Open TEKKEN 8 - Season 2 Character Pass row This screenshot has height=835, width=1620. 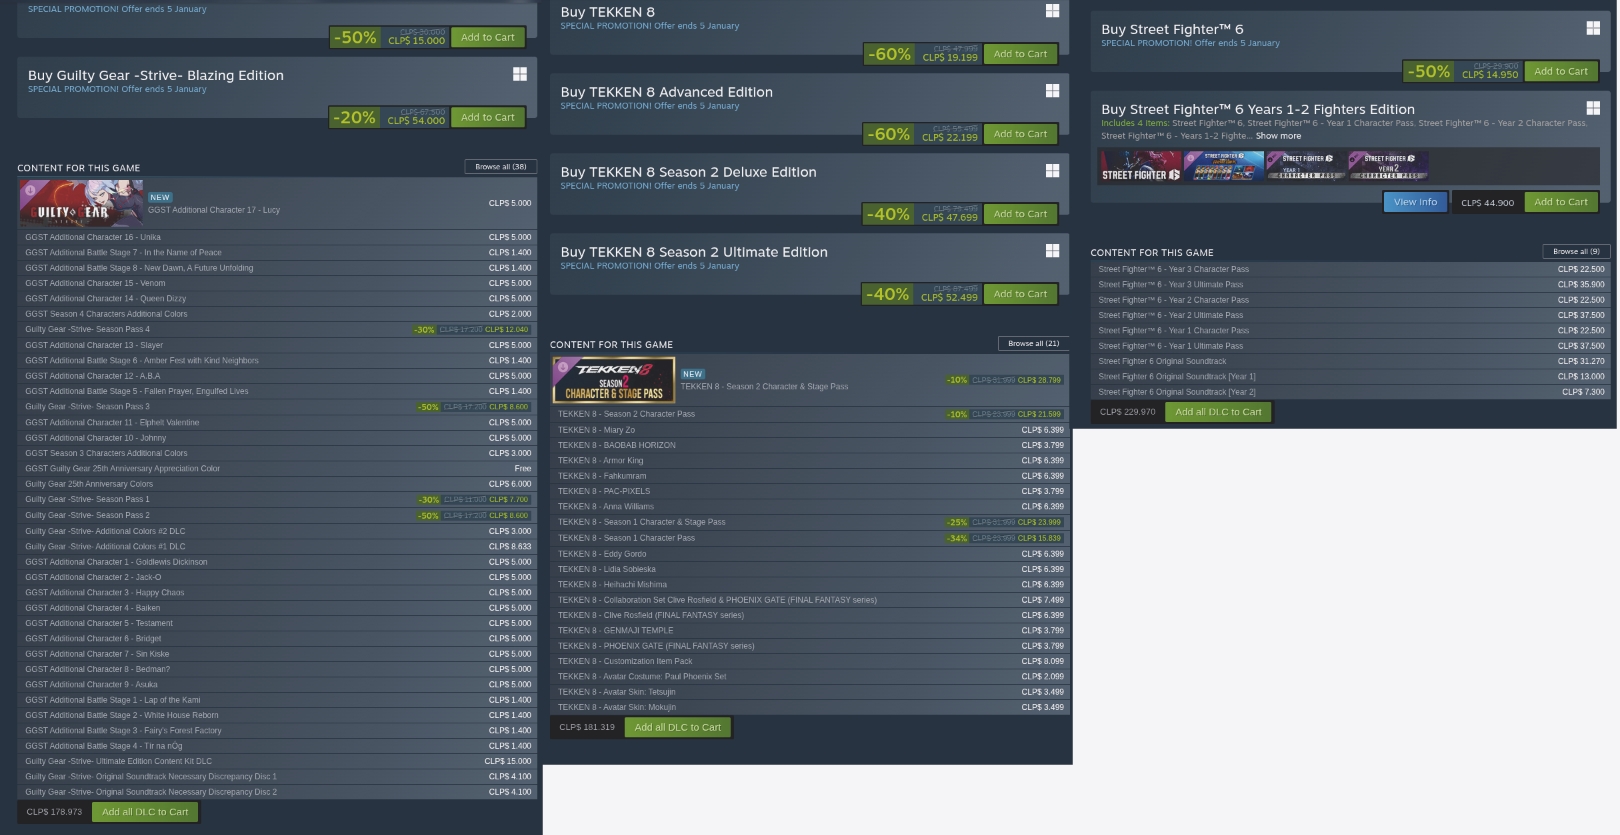(810, 414)
